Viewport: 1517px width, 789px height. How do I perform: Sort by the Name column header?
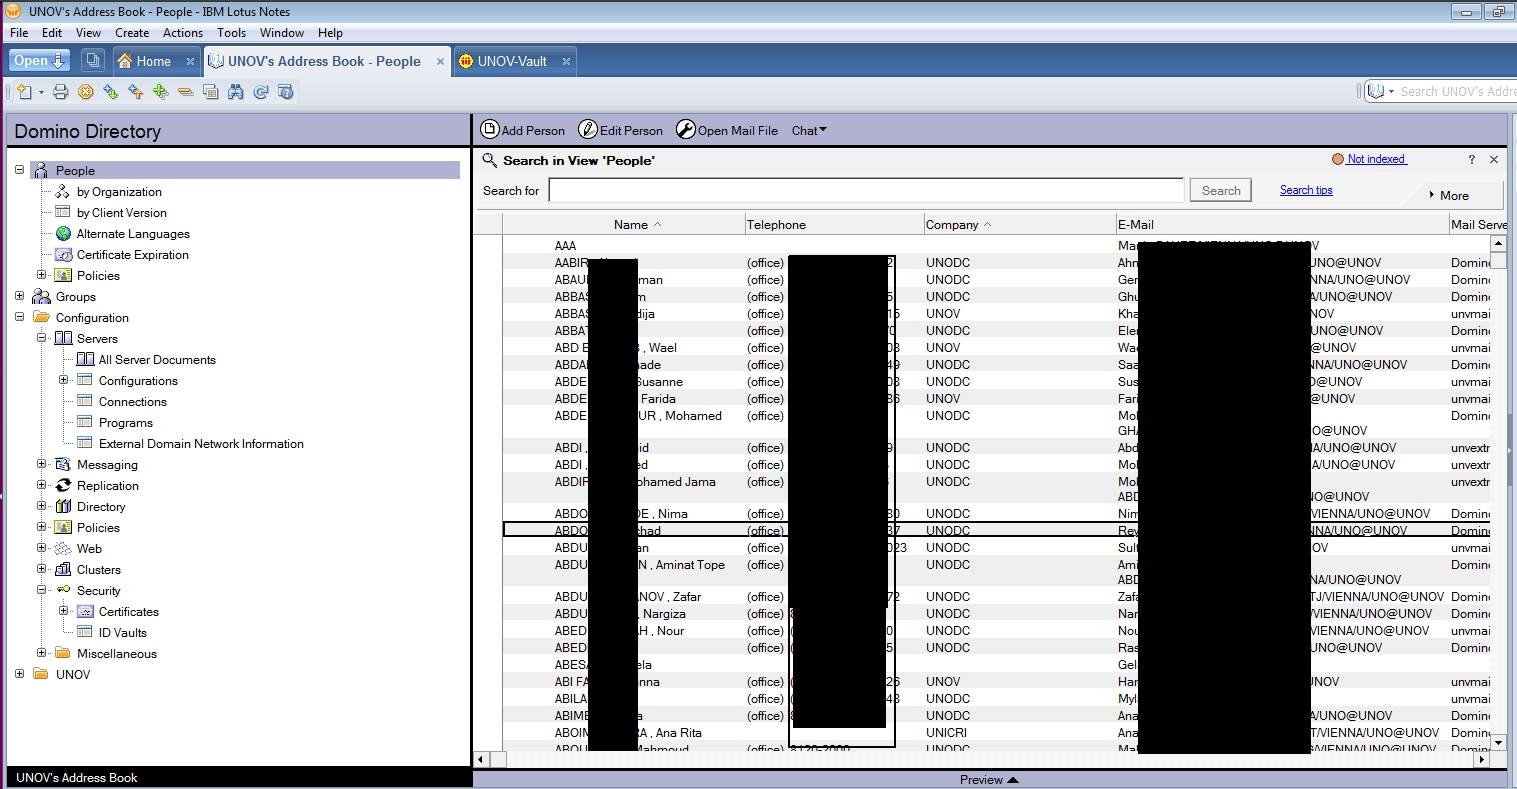pyautogui.click(x=638, y=225)
